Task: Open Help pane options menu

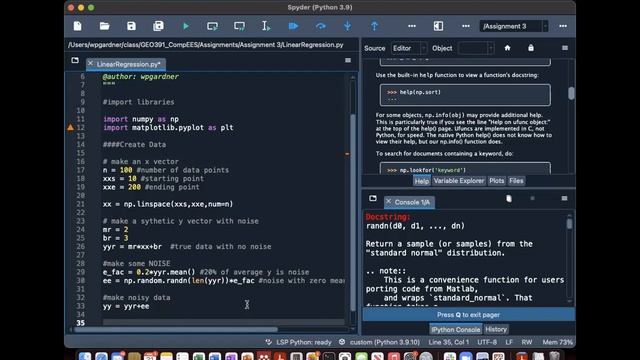Action: (x=565, y=48)
